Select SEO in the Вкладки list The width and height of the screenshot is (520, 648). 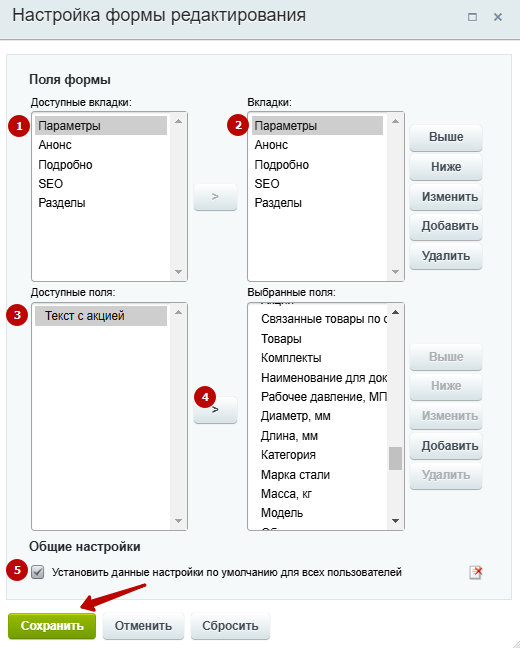point(267,183)
